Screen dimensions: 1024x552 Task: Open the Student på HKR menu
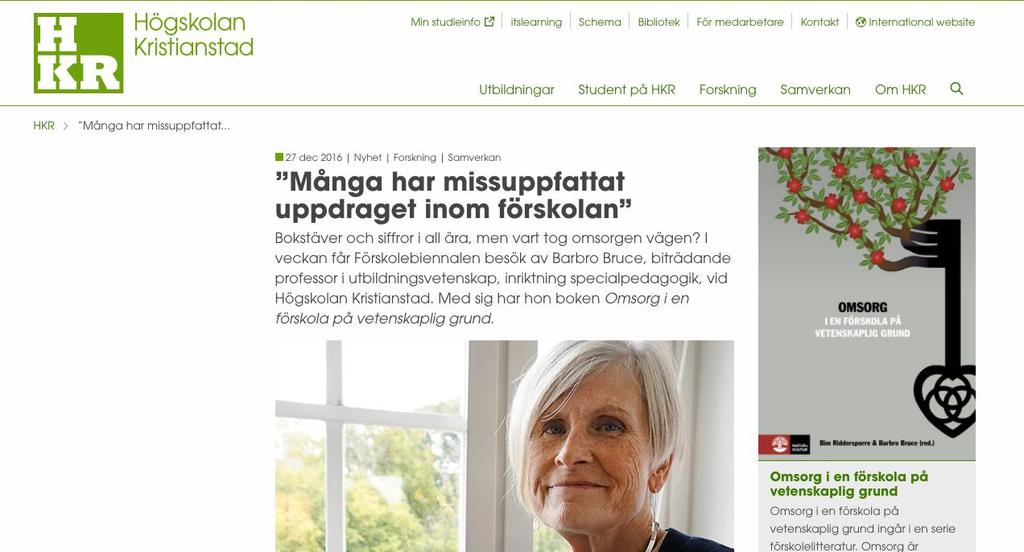click(626, 89)
